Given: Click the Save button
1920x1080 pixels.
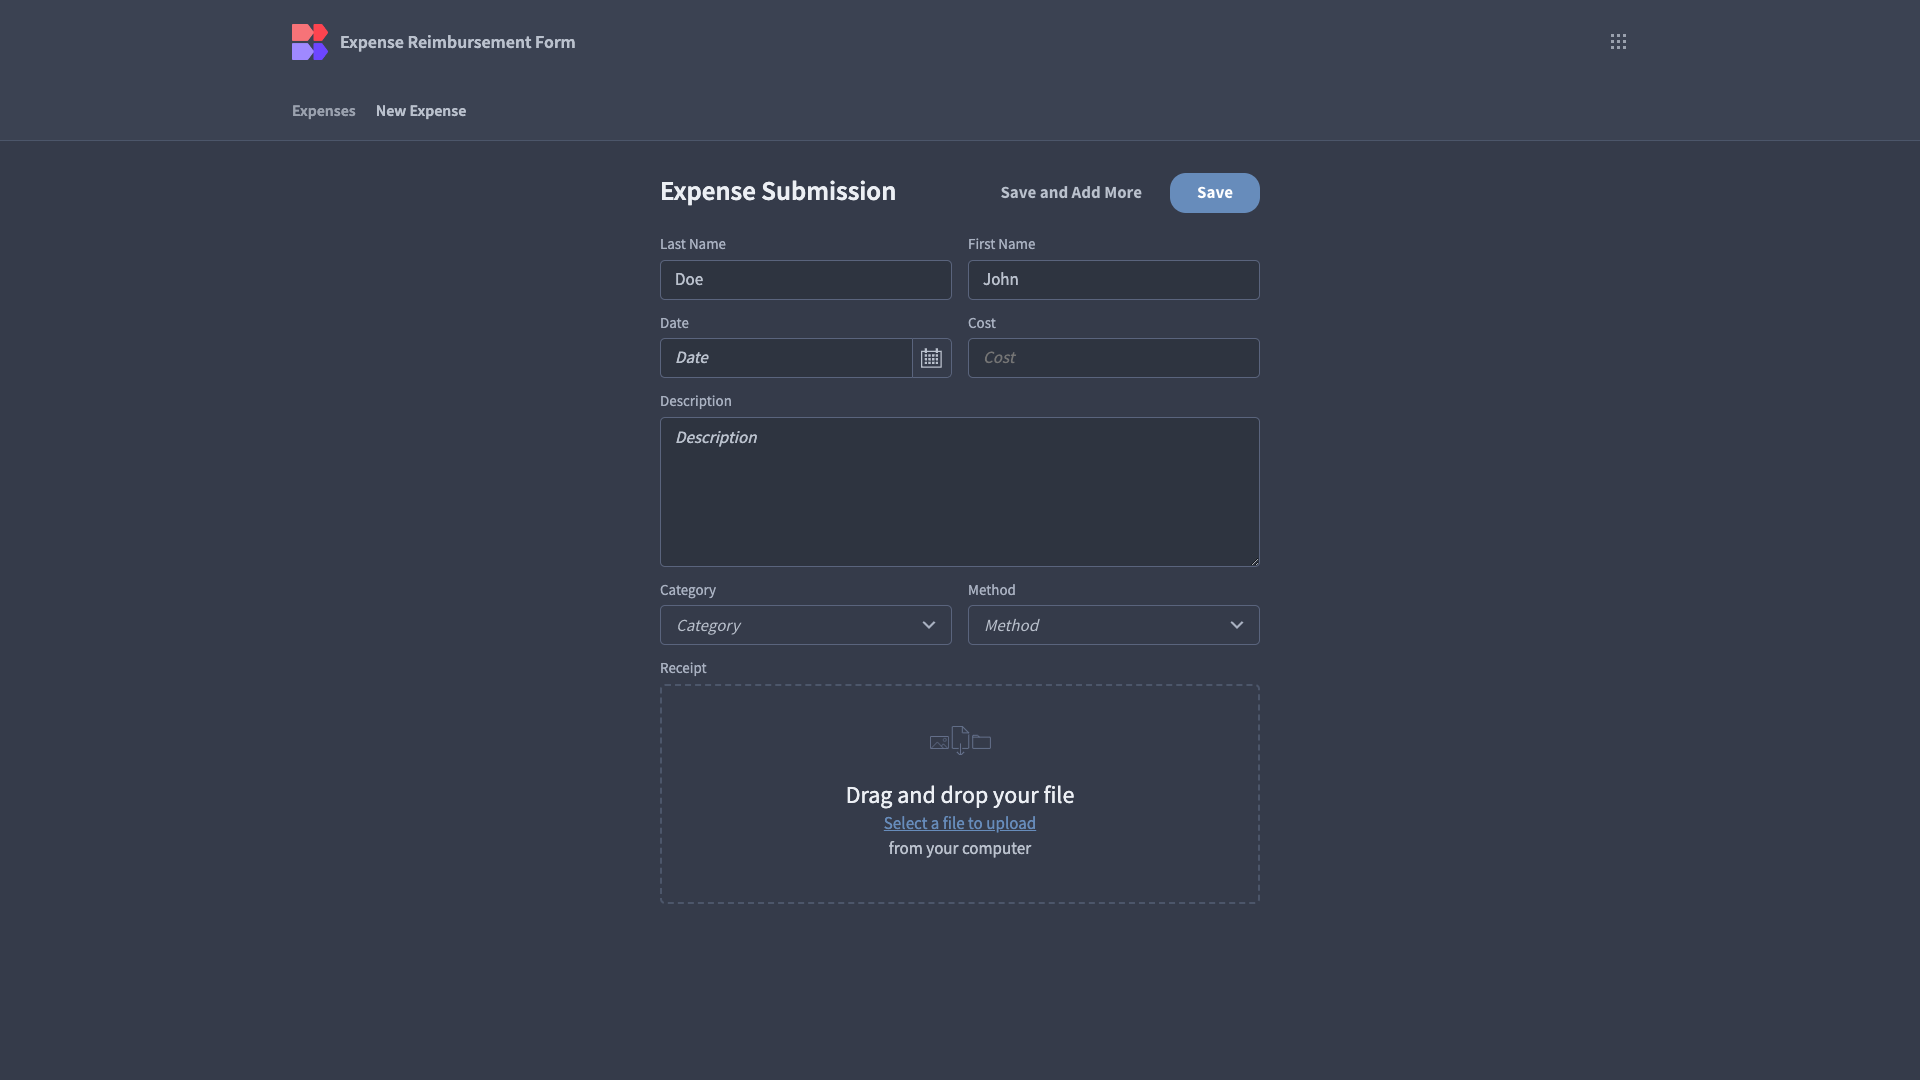Looking at the screenshot, I should pyautogui.click(x=1214, y=192).
